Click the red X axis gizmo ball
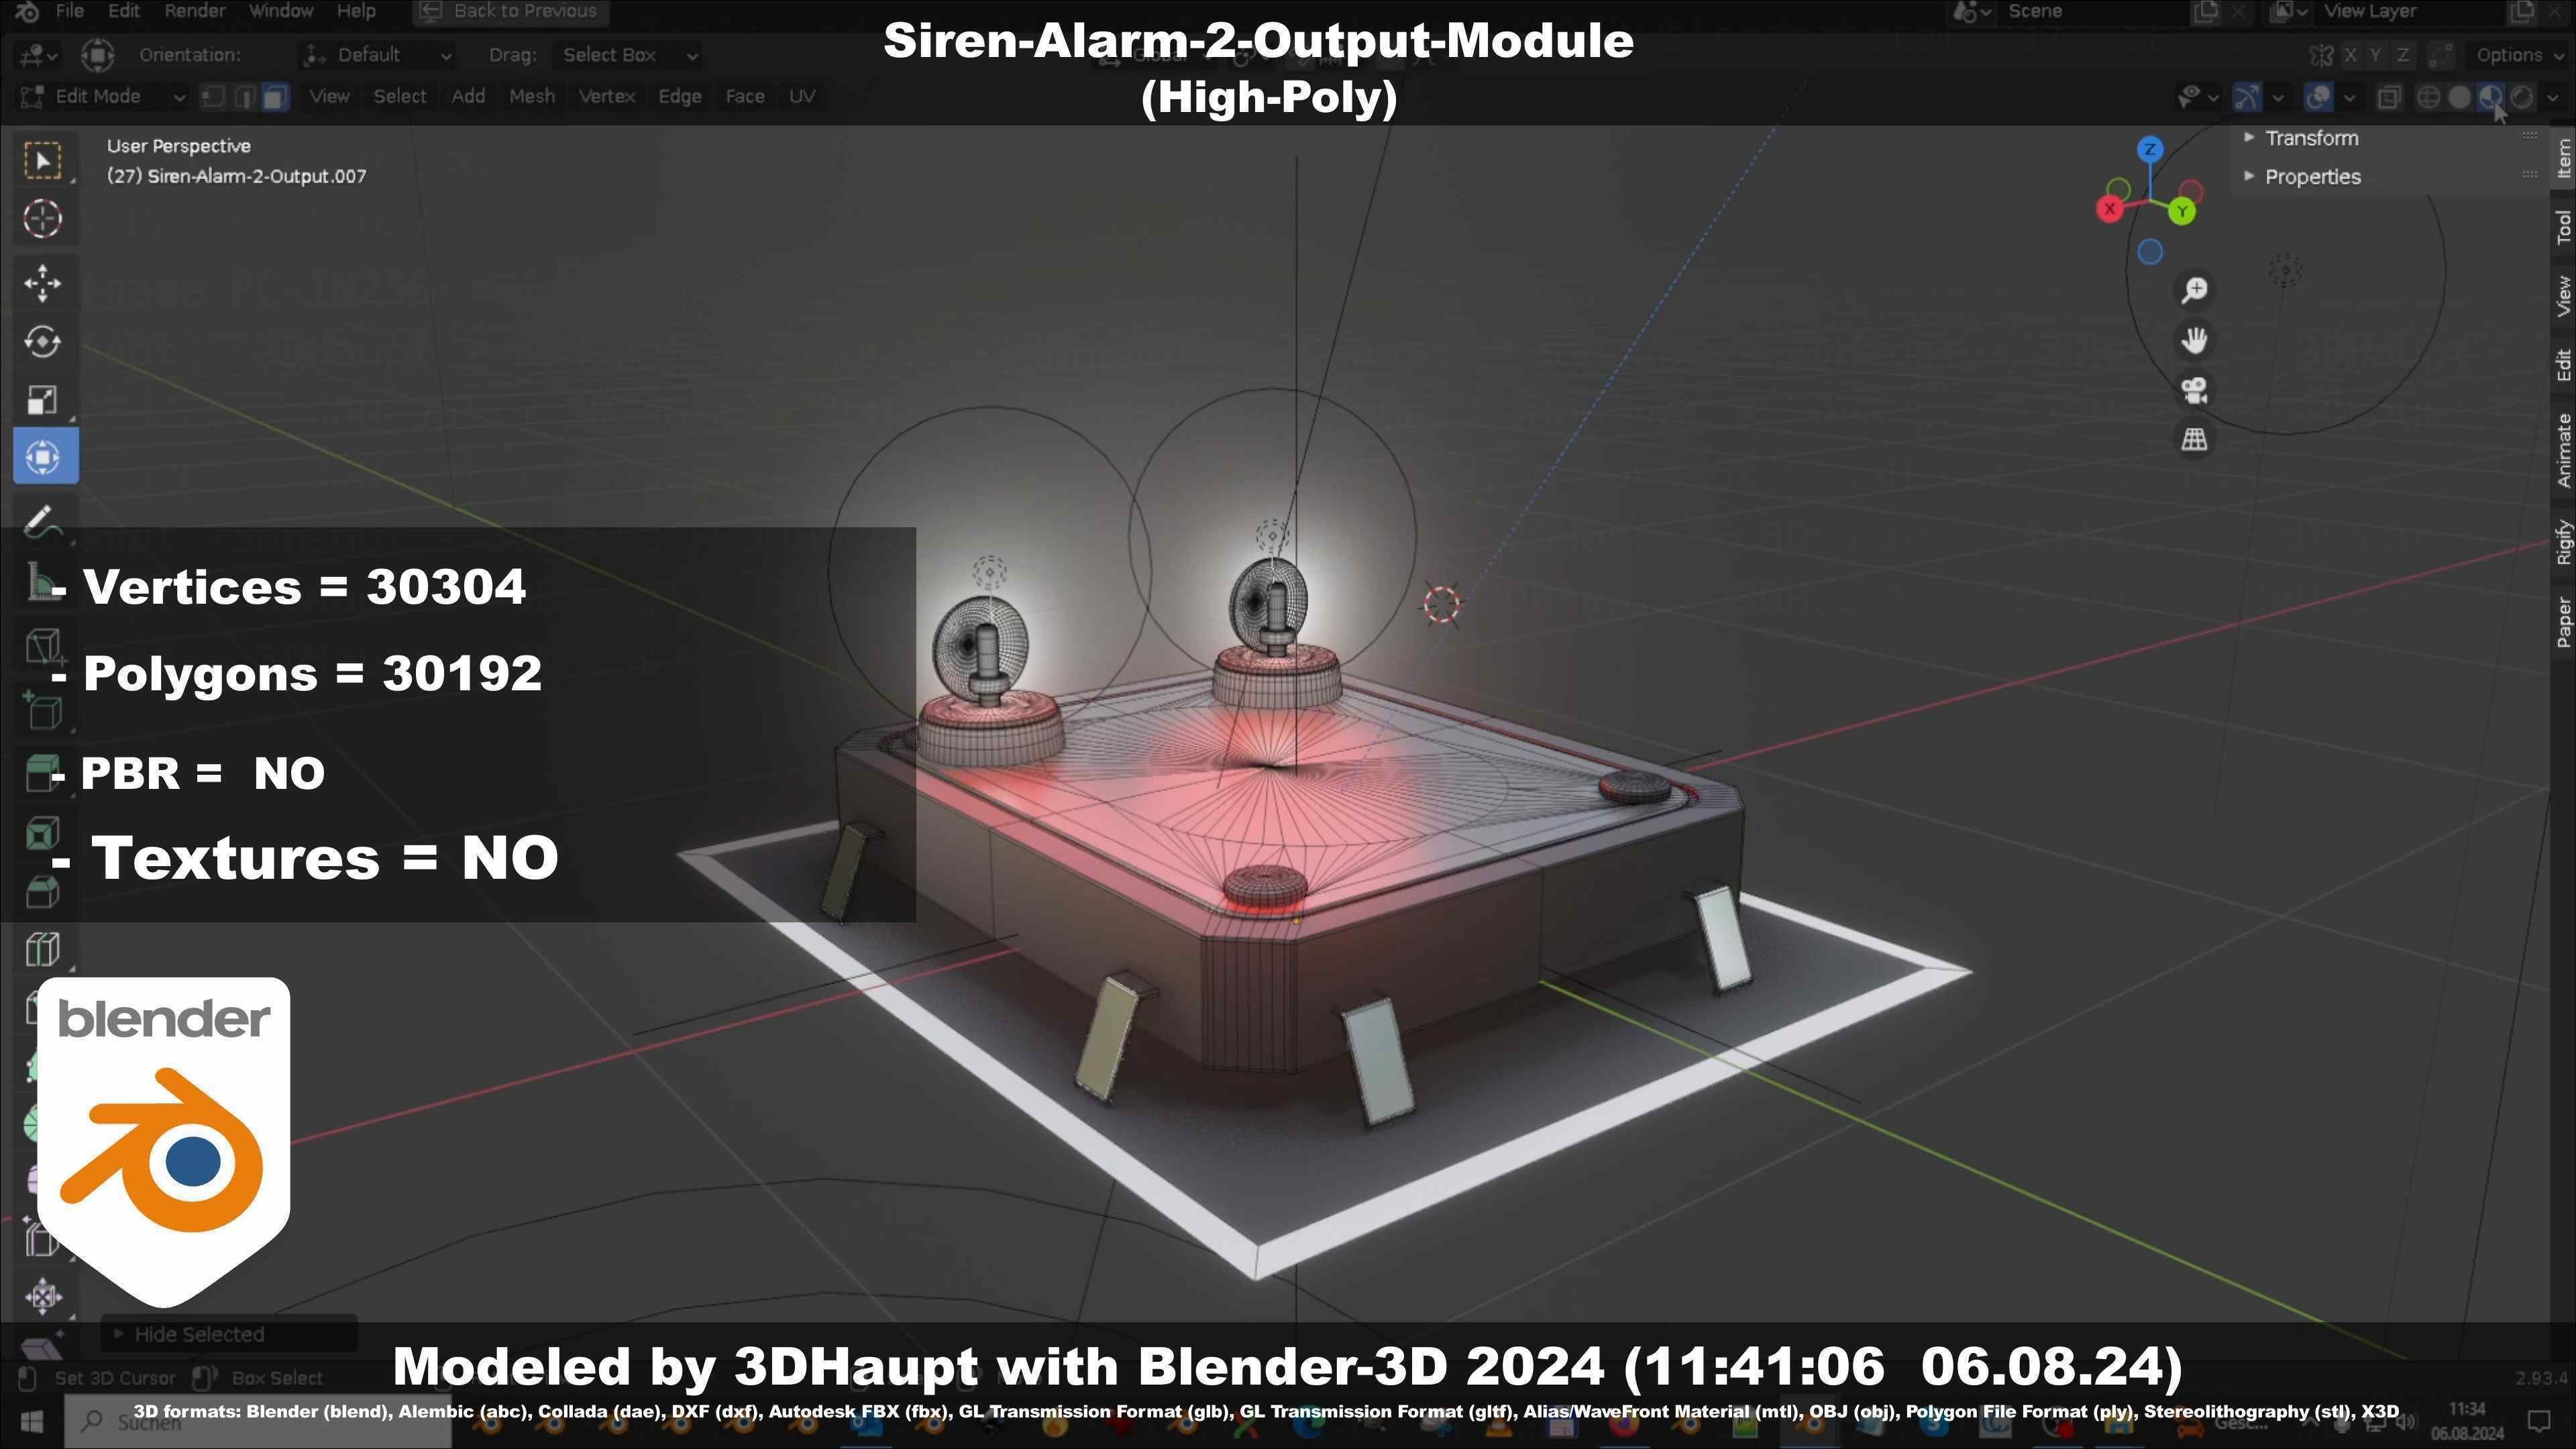The image size is (2576, 1449). [2110, 209]
